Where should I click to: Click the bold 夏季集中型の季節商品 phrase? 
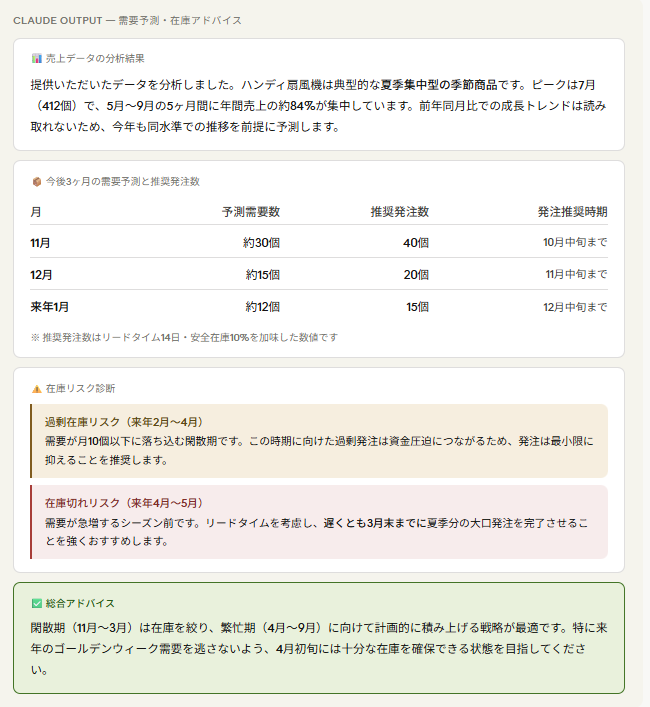pyautogui.click(x=439, y=85)
